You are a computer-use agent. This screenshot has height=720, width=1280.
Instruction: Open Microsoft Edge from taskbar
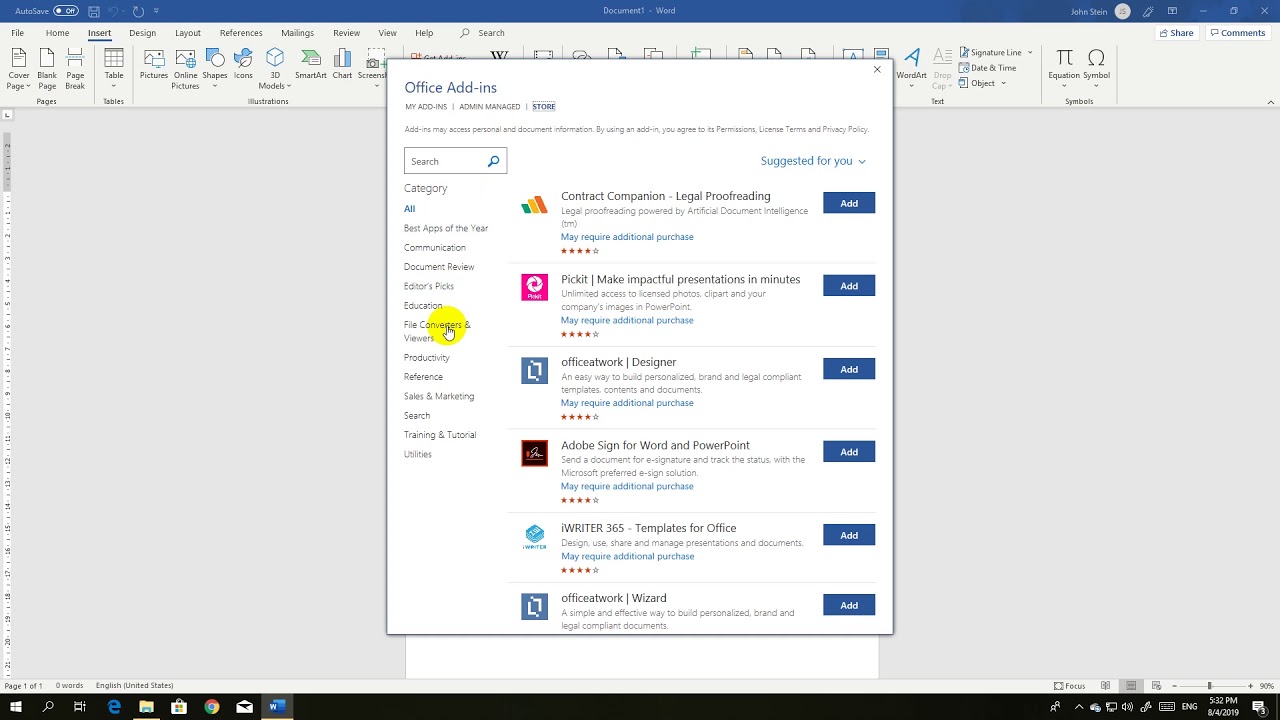coord(114,707)
